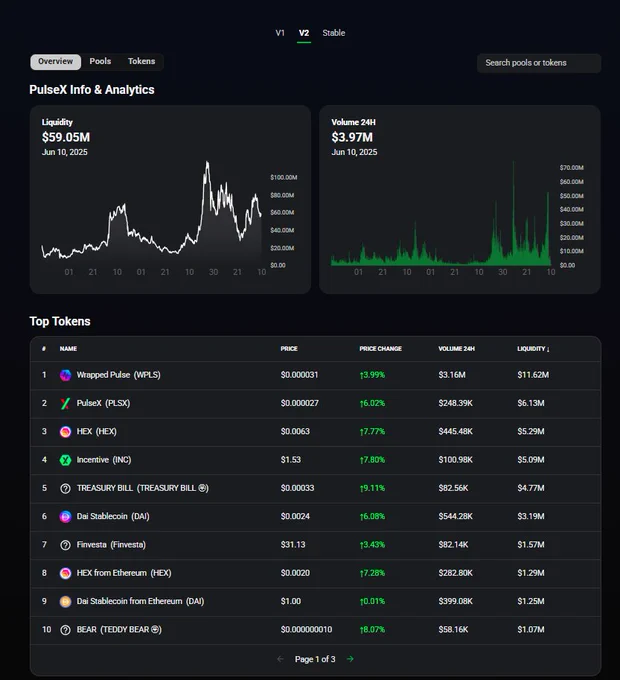Click the 9.11% change for TREASURY BILL
Viewport: 620px width, 680px height.
click(372, 488)
